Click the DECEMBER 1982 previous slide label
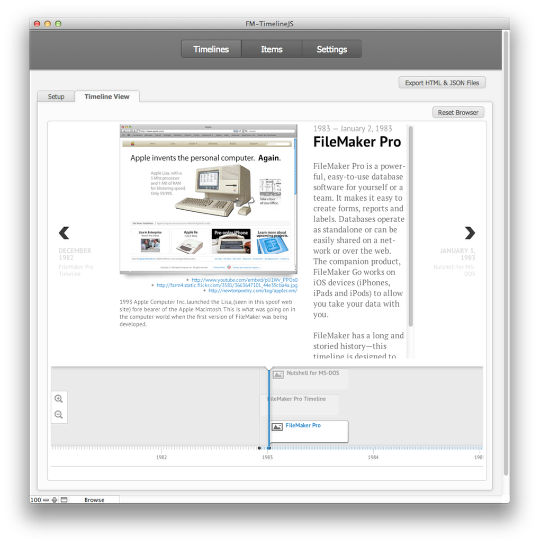Image resolution: width=540 pixels, height=545 pixels. 75,254
